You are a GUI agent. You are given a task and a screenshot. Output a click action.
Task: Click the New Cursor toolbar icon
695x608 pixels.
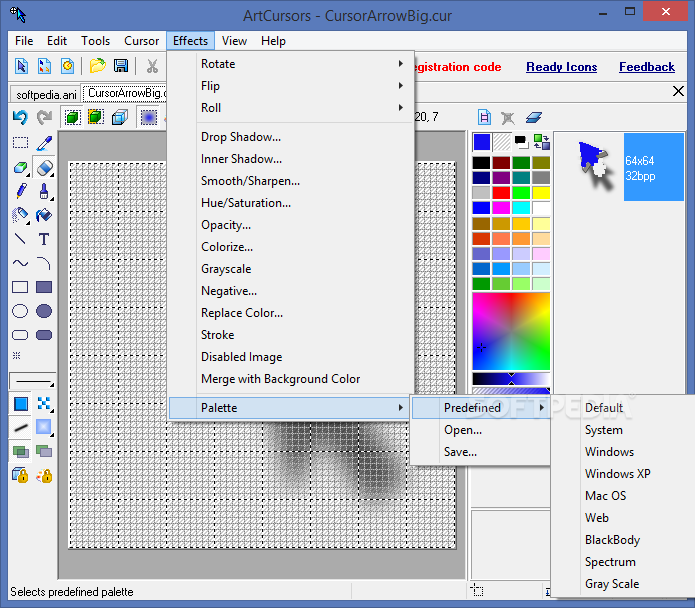coord(21,66)
